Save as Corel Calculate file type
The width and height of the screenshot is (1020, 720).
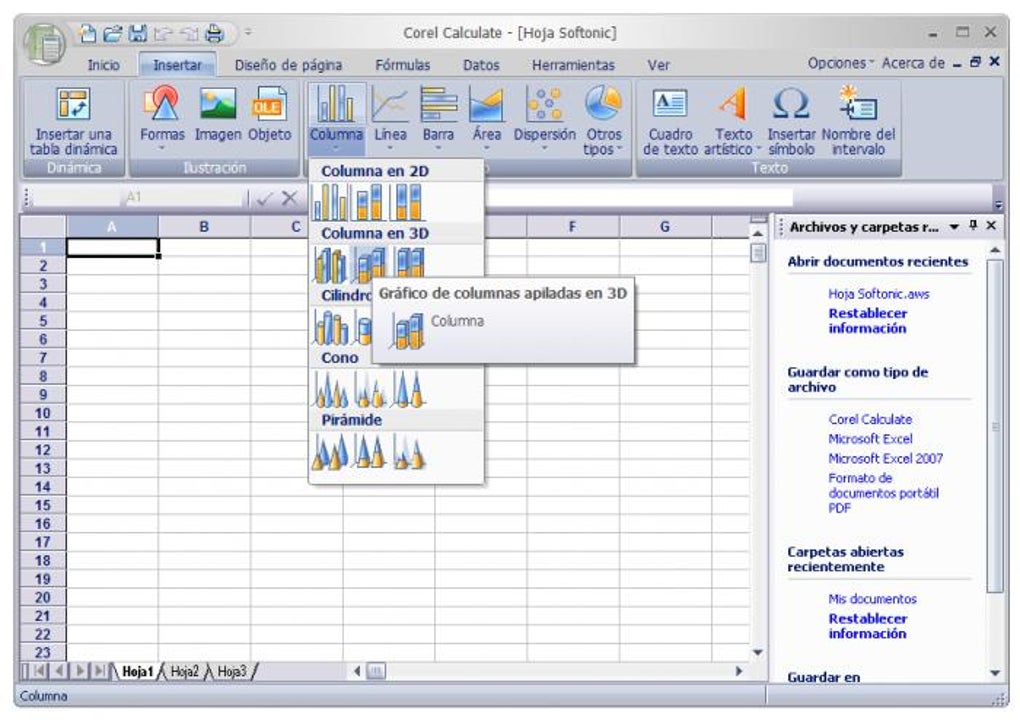[870, 420]
